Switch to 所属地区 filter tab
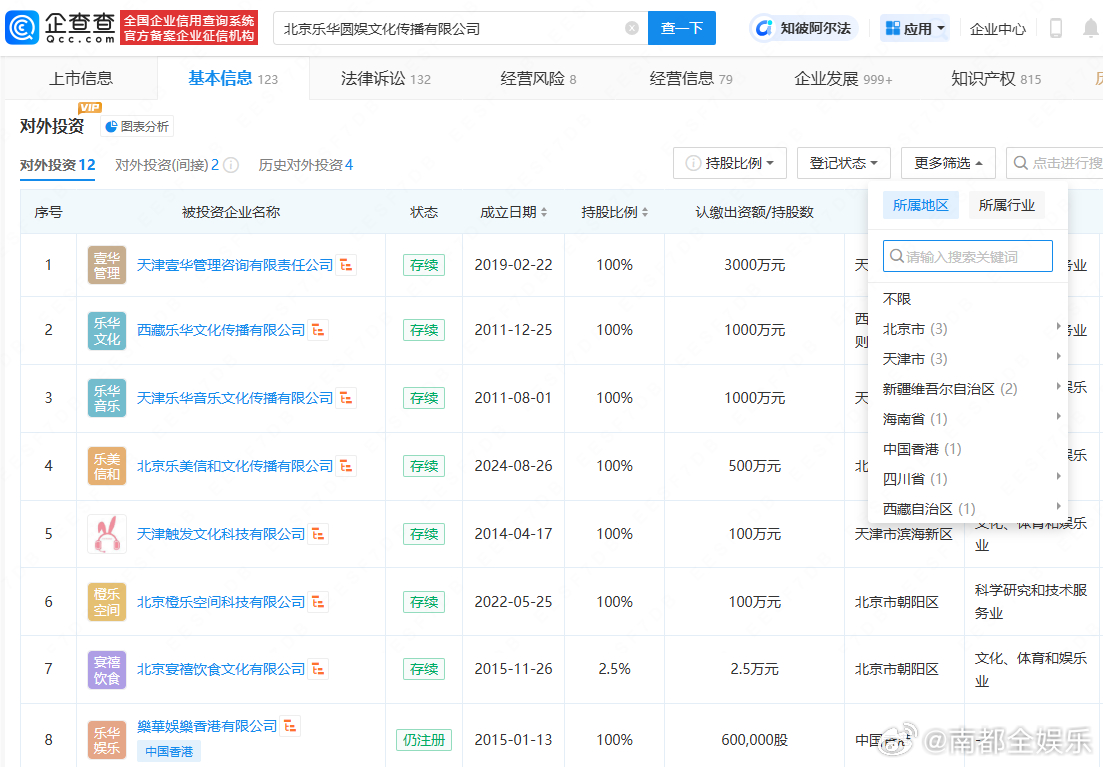Viewport: 1103px width, 767px height. coord(921,205)
